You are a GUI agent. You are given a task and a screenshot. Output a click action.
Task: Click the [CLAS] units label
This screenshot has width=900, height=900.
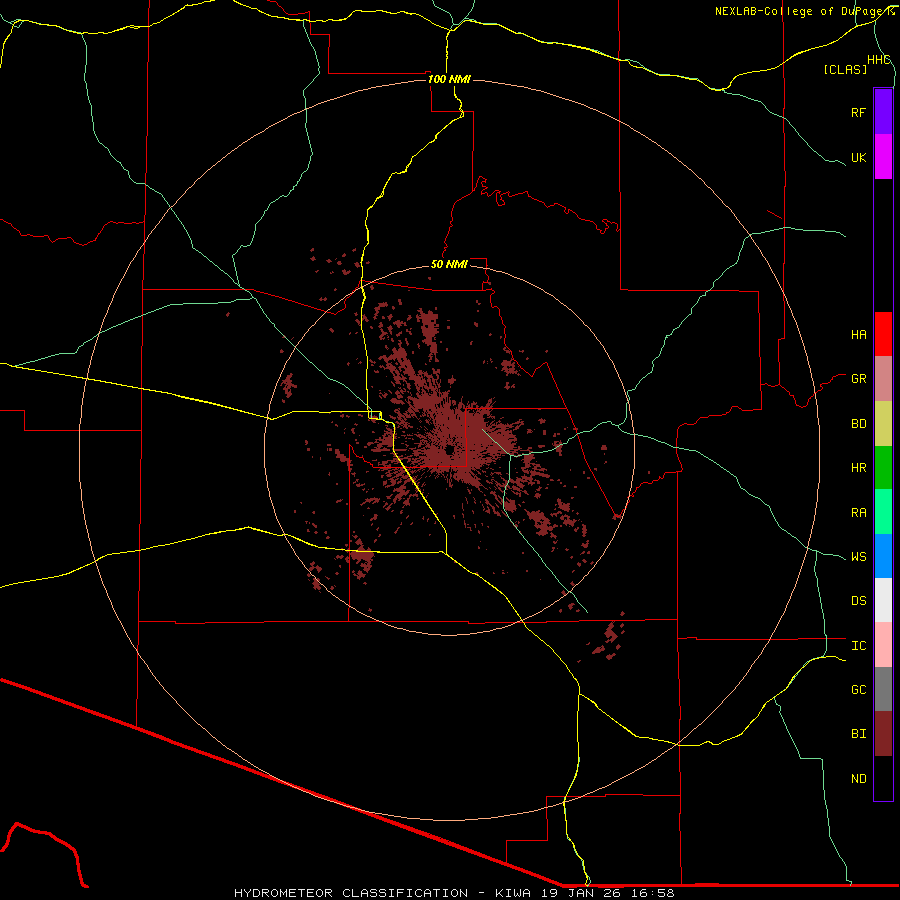[x=845, y=70]
